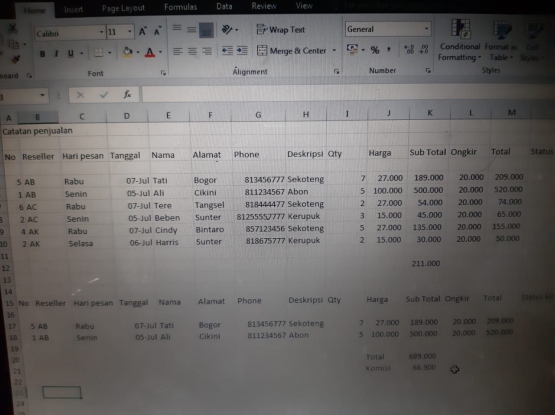Align text right
The height and width of the screenshot is (415, 555).
pos(207,51)
